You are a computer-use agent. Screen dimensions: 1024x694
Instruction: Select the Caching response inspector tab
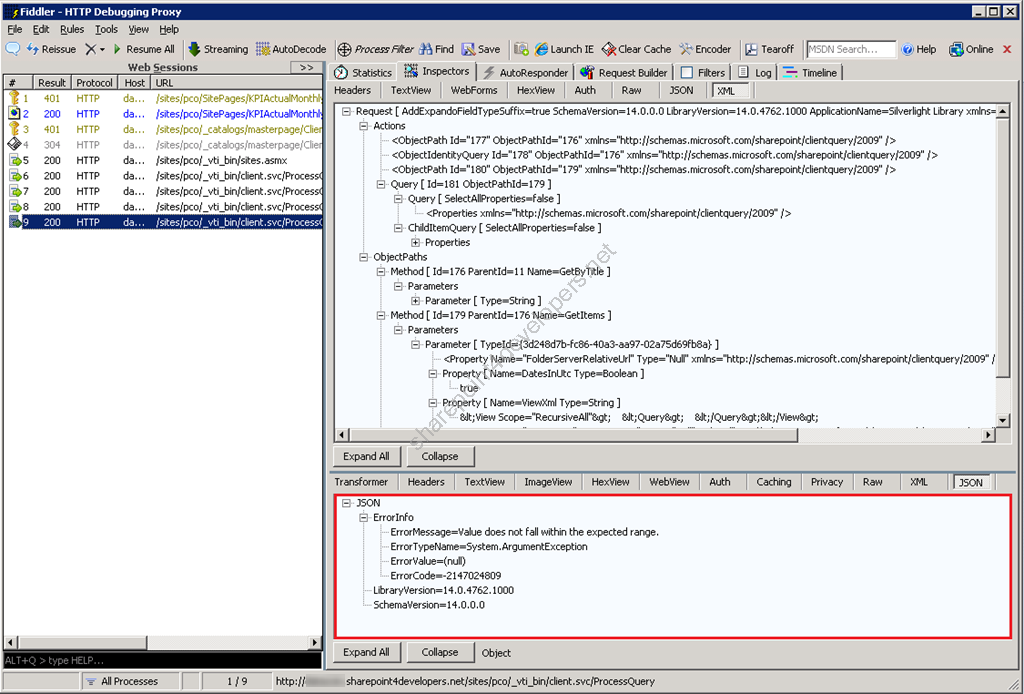click(774, 482)
